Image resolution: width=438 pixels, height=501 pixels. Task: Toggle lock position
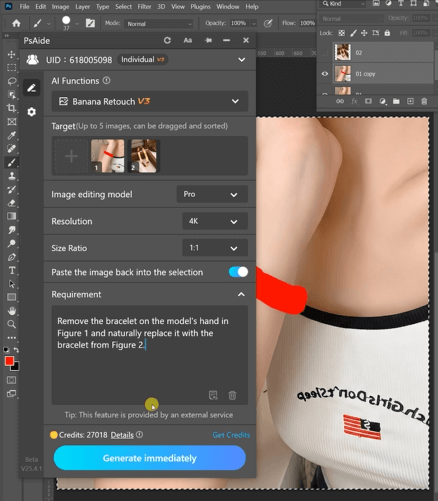pyautogui.click(x=364, y=33)
